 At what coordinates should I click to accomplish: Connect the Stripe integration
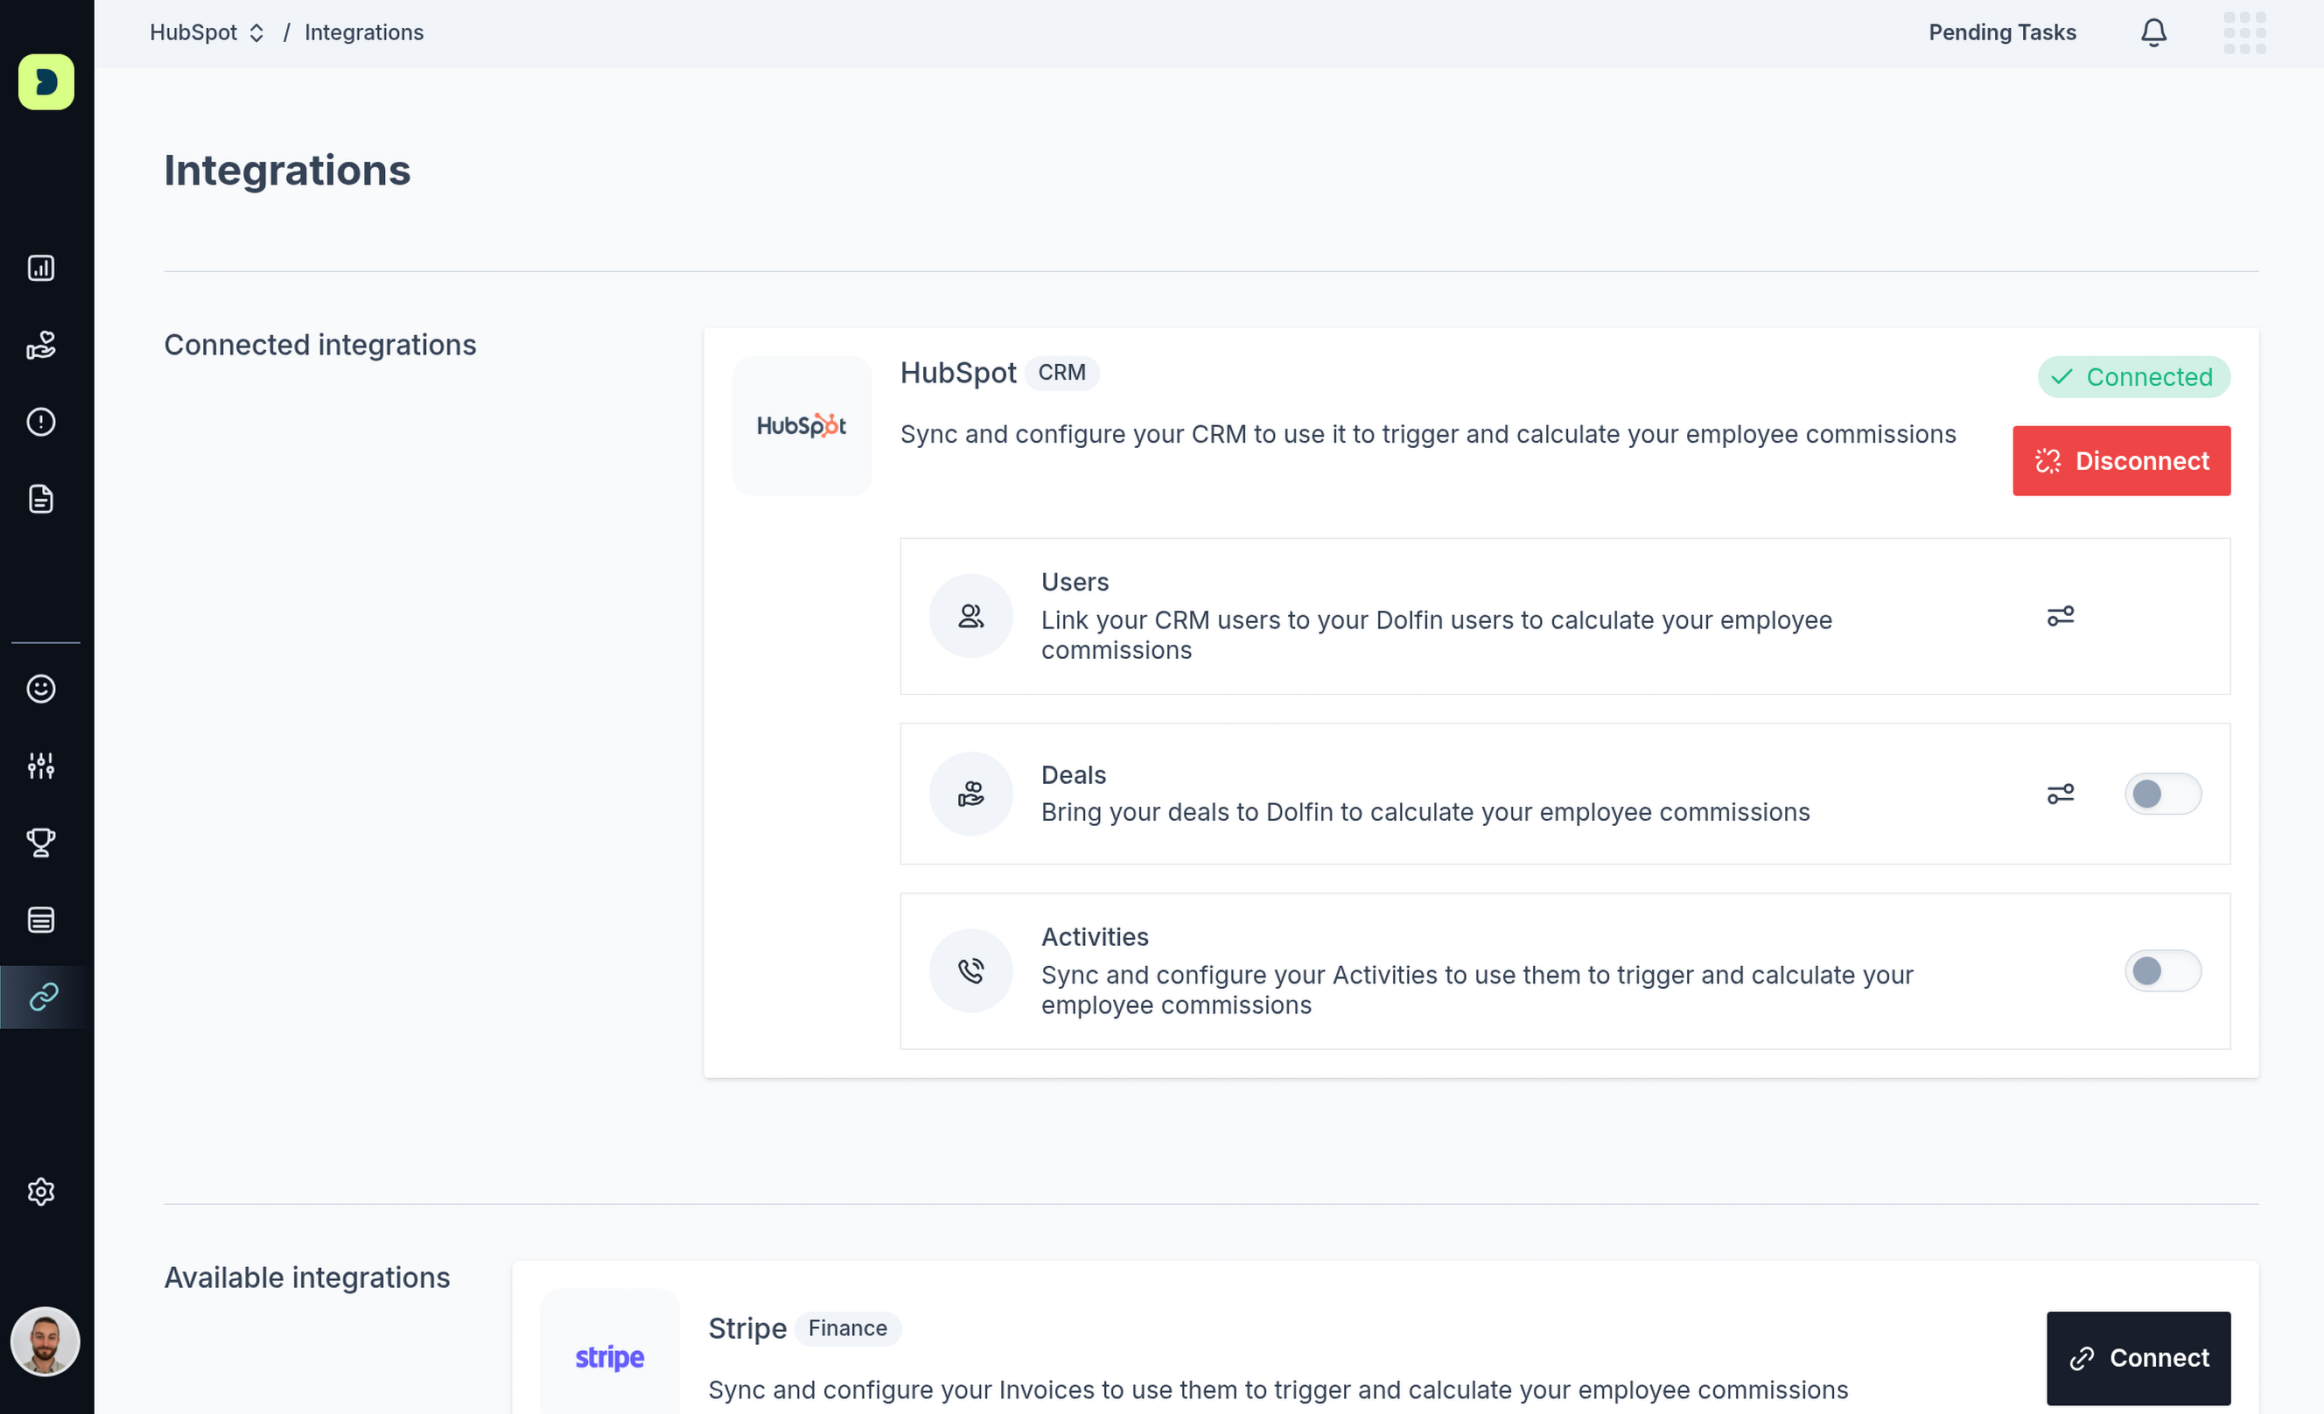click(2138, 1358)
